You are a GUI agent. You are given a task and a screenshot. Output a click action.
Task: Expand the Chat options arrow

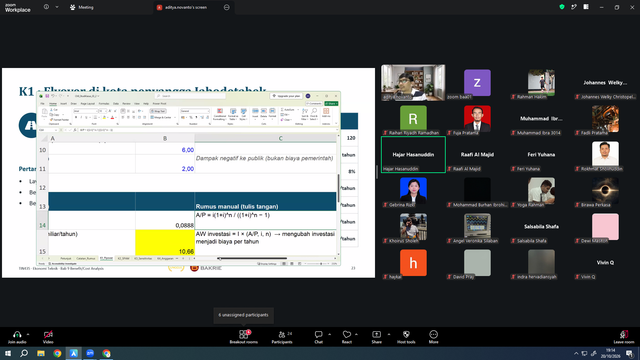[x=329, y=334]
